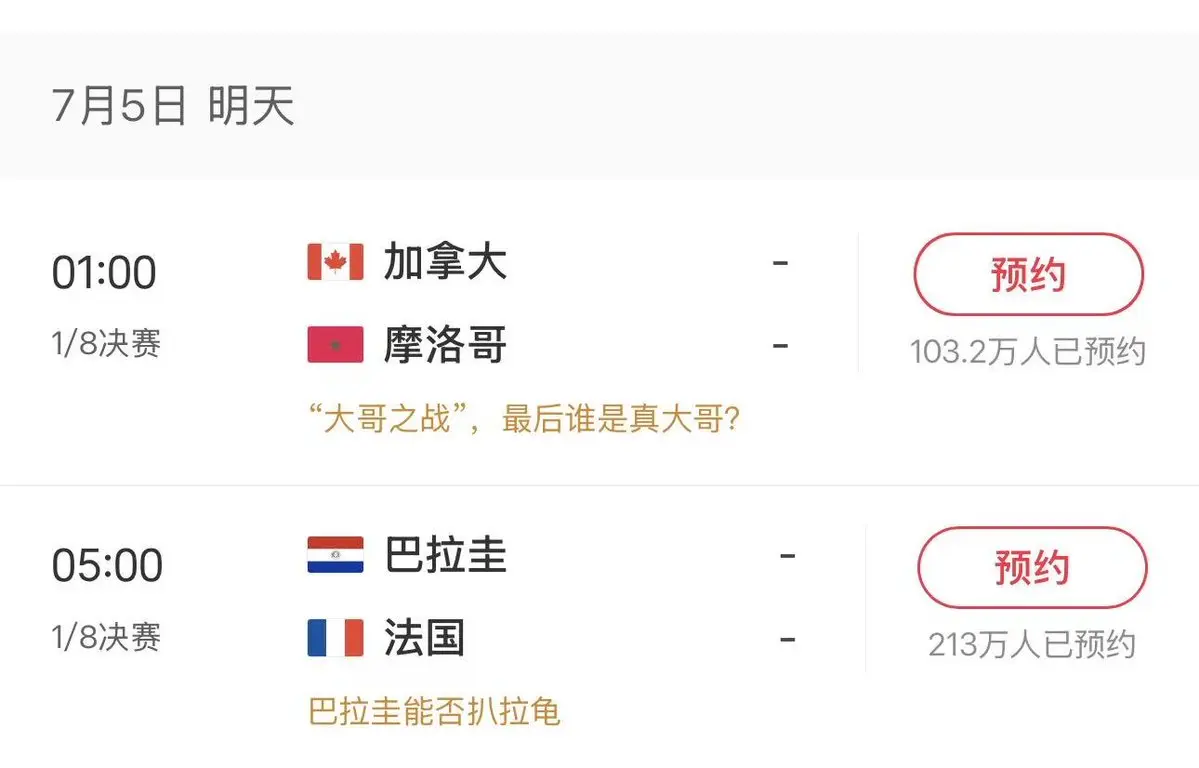Screen dimensions: 1199x768
Task: Open team 加拿大 details
Action: 445,262
